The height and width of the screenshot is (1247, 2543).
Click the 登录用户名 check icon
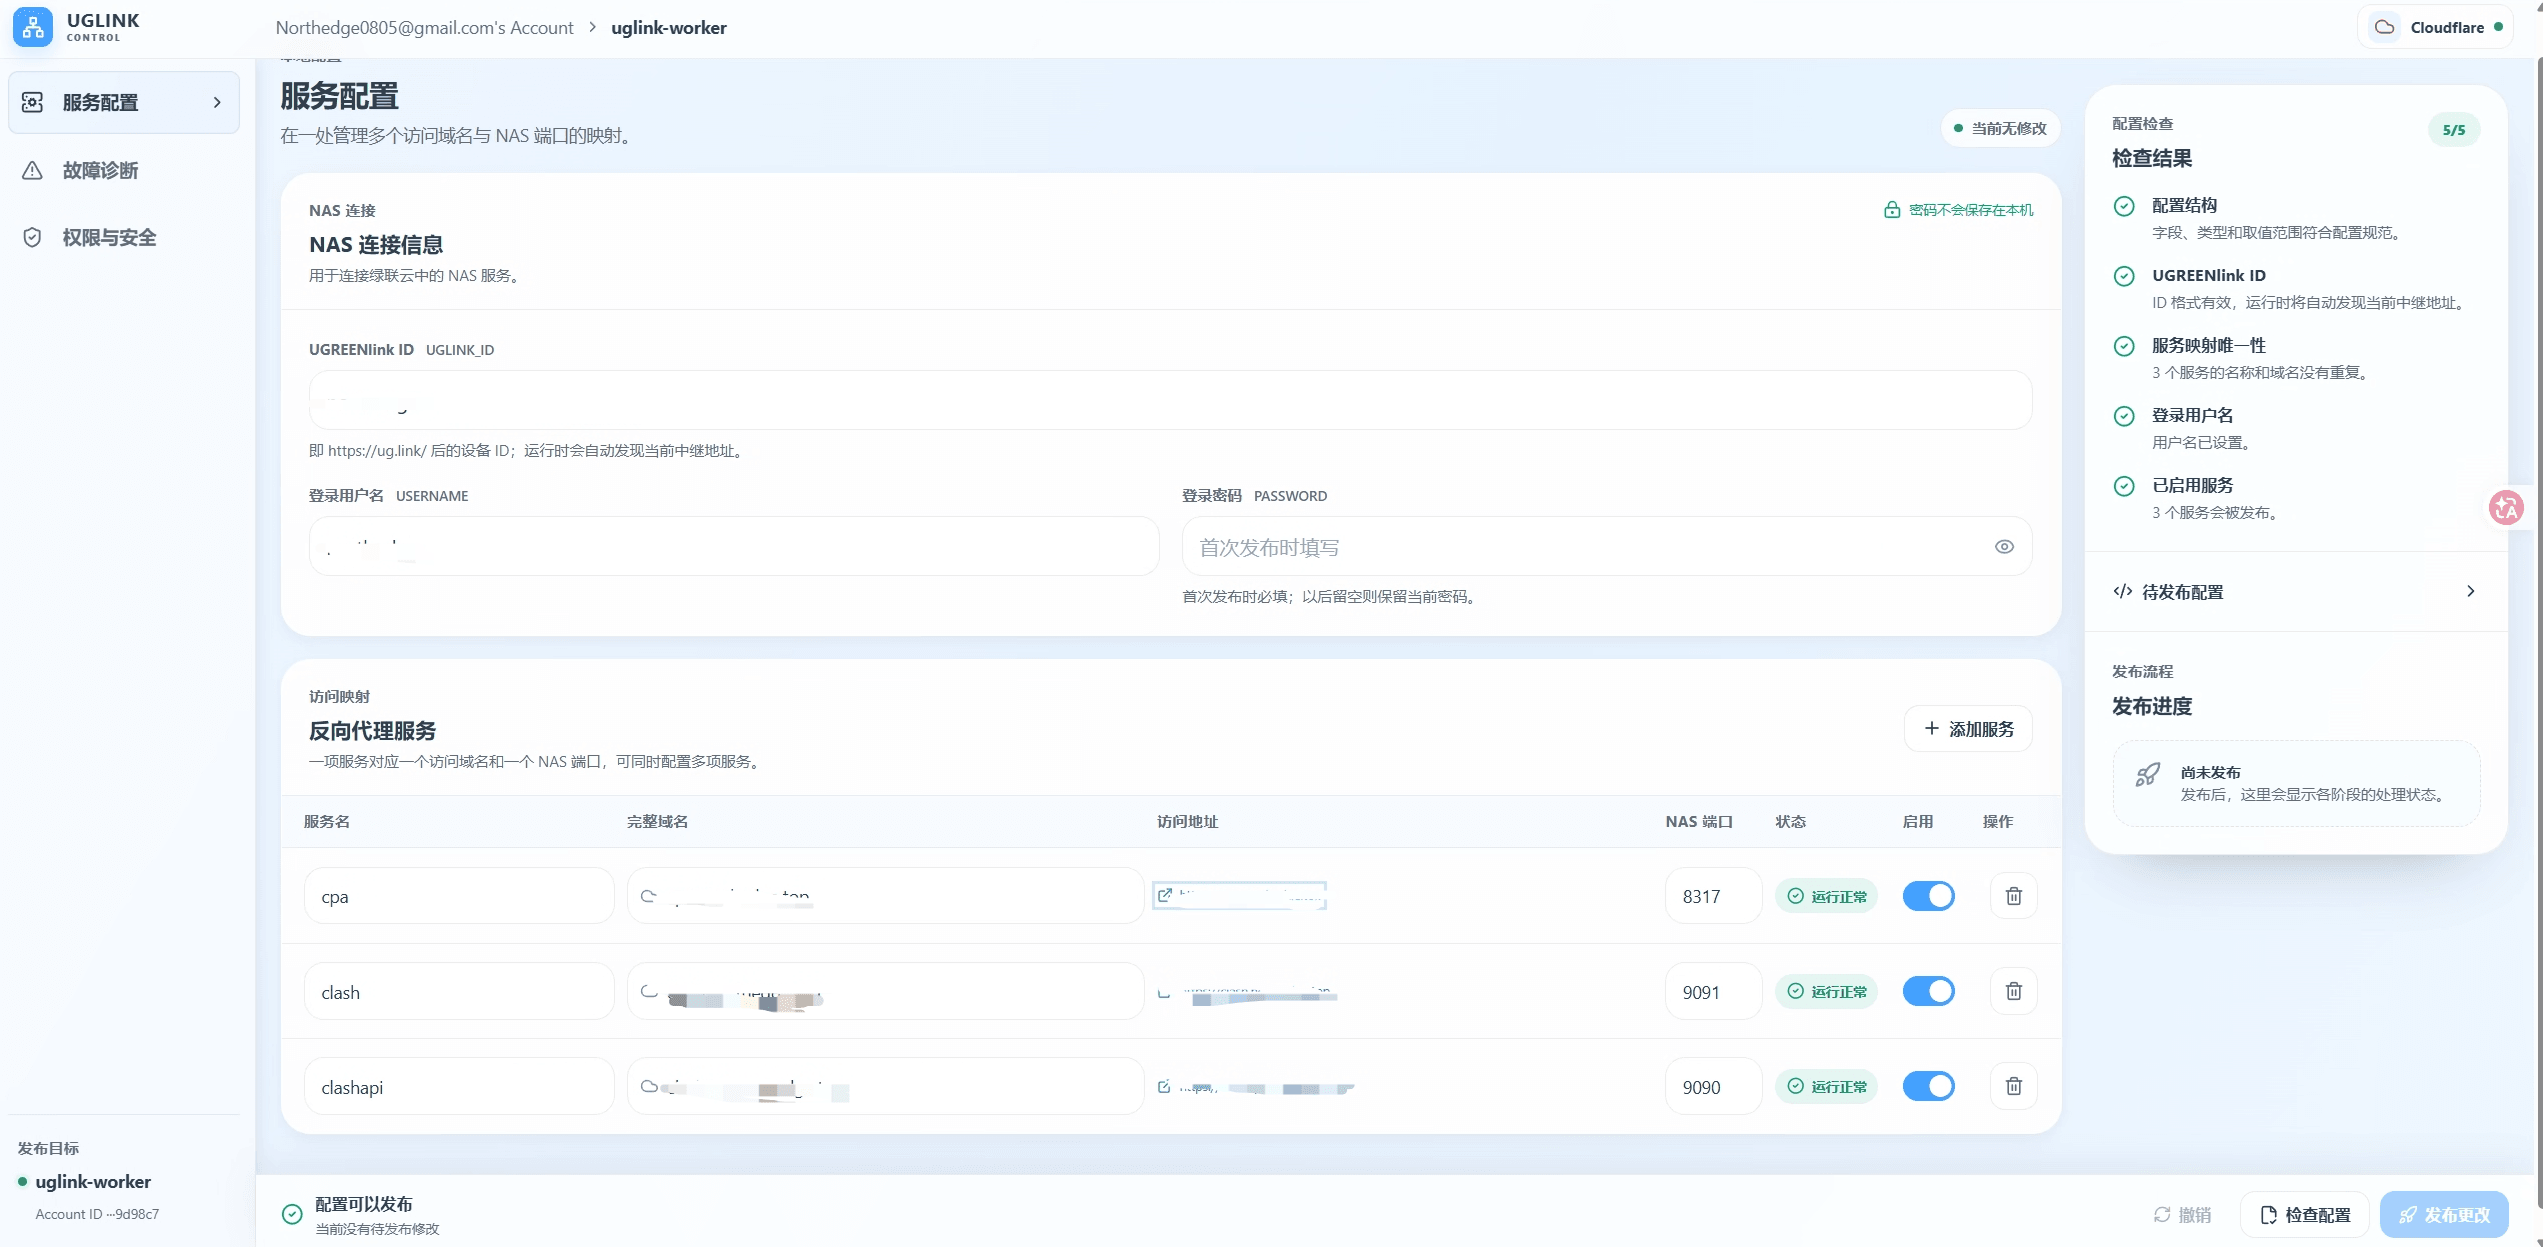(2124, 416)
